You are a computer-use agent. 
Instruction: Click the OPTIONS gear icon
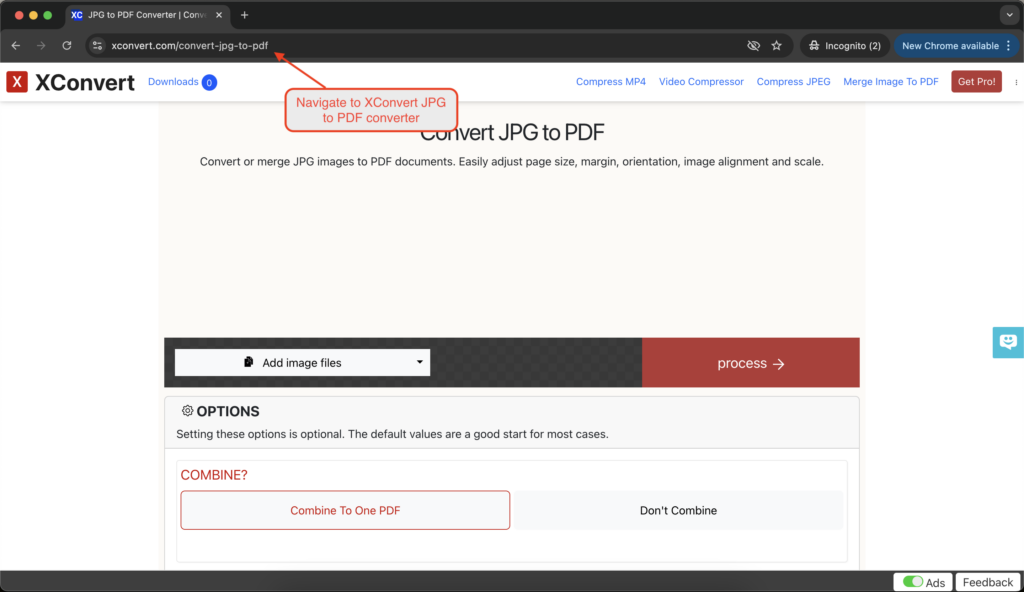(187, 411)
